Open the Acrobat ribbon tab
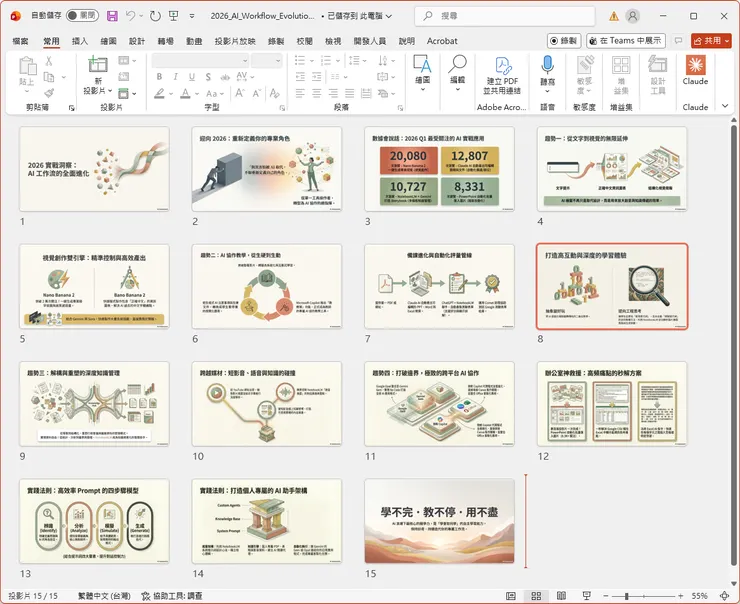Image resolution: width=740 pixels, height=604 pixels. 442,41
